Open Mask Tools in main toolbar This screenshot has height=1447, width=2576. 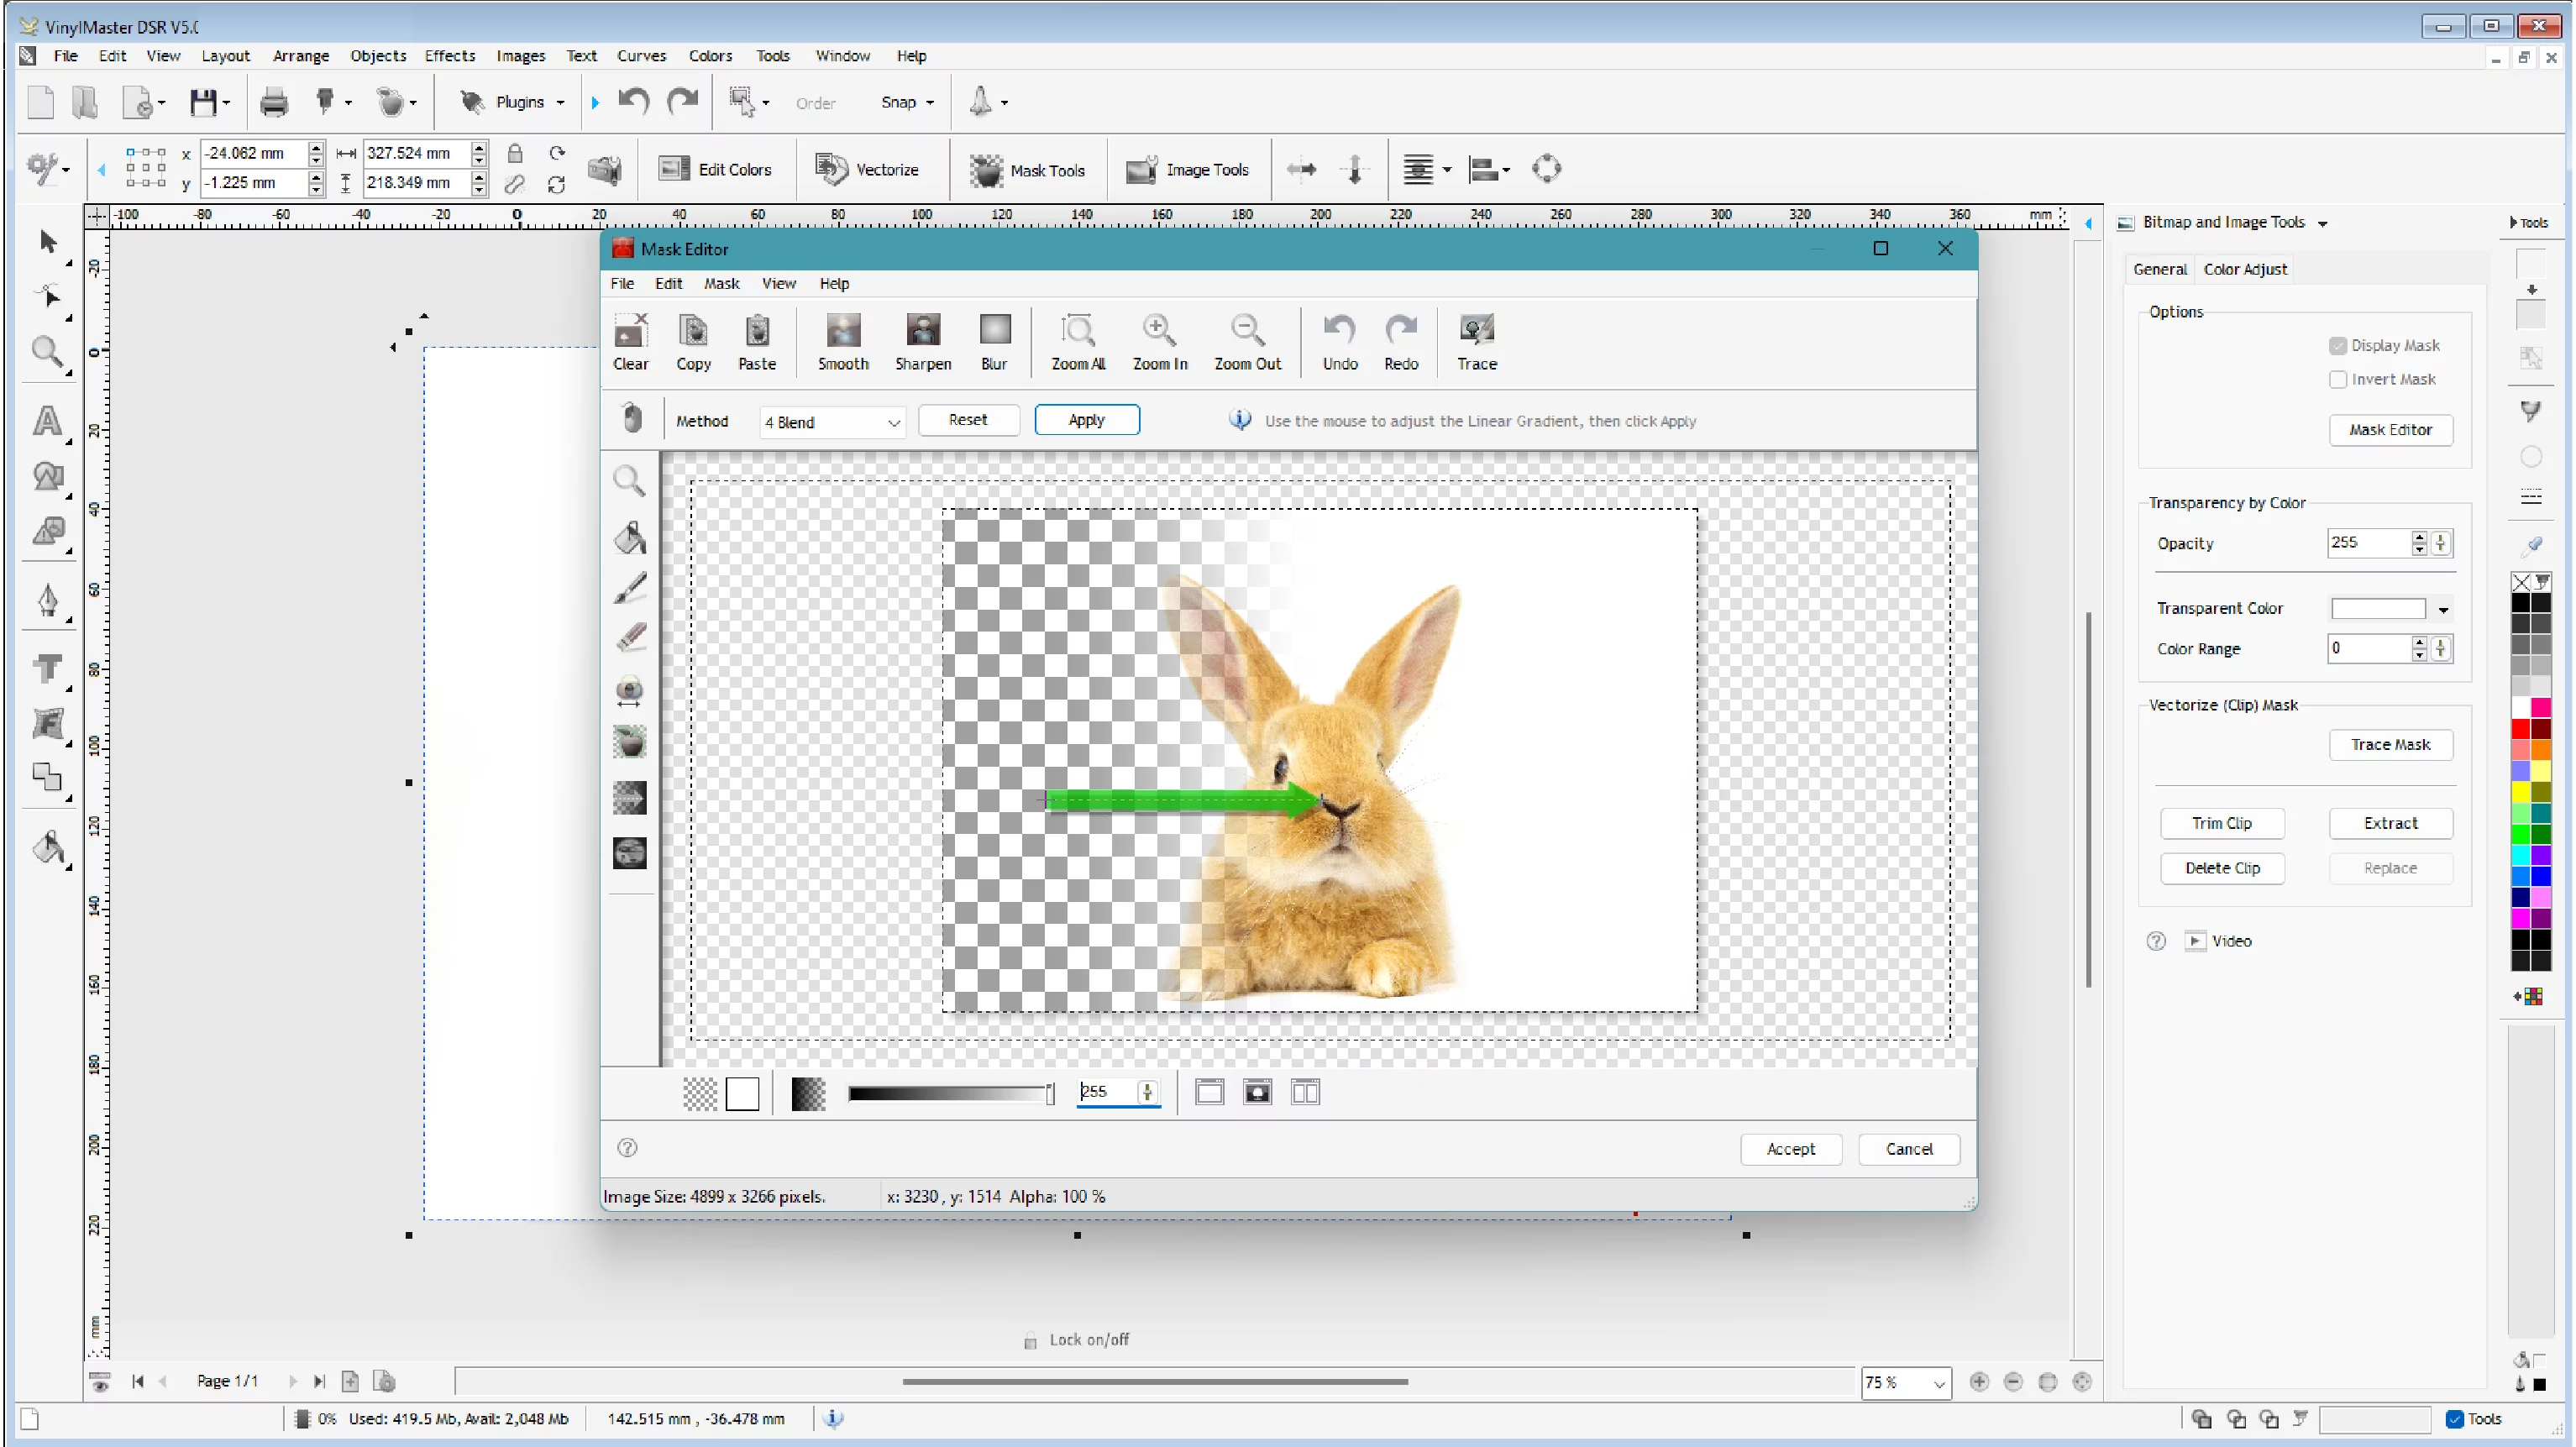tap(1027, 170)
